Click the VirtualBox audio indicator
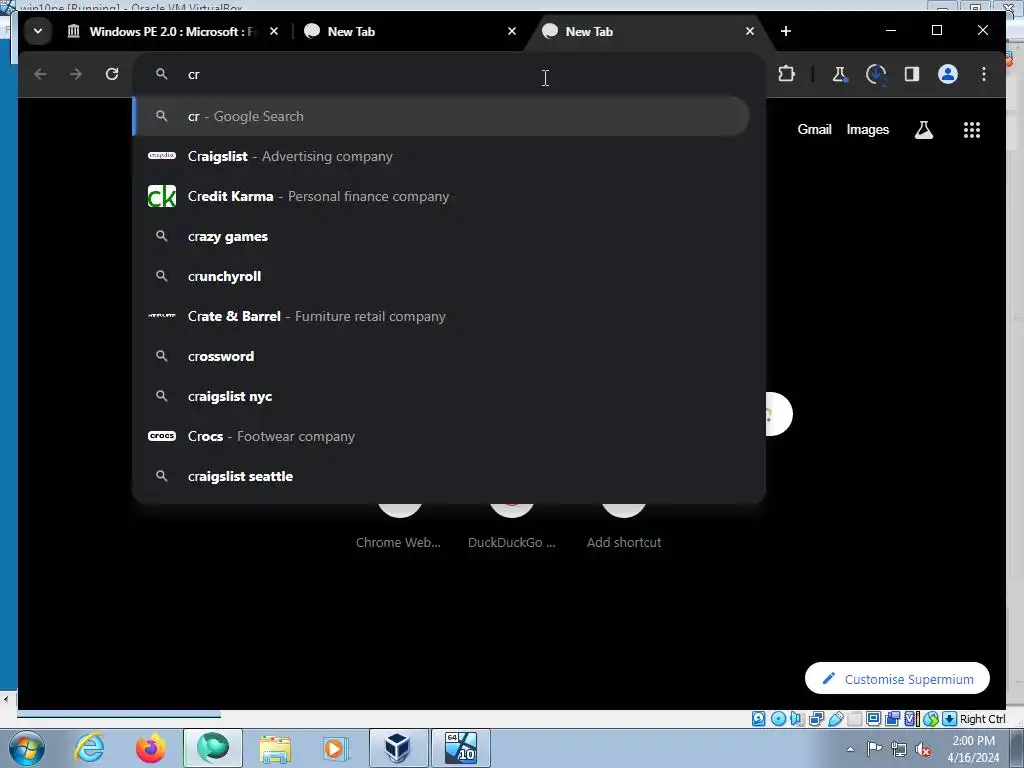Screen dimensions: 1024x768 coord(797,719)
